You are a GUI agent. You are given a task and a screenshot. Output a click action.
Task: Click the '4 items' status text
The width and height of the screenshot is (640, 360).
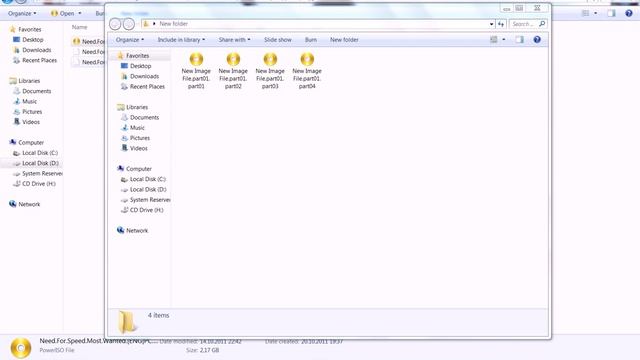tap(158, 315)
